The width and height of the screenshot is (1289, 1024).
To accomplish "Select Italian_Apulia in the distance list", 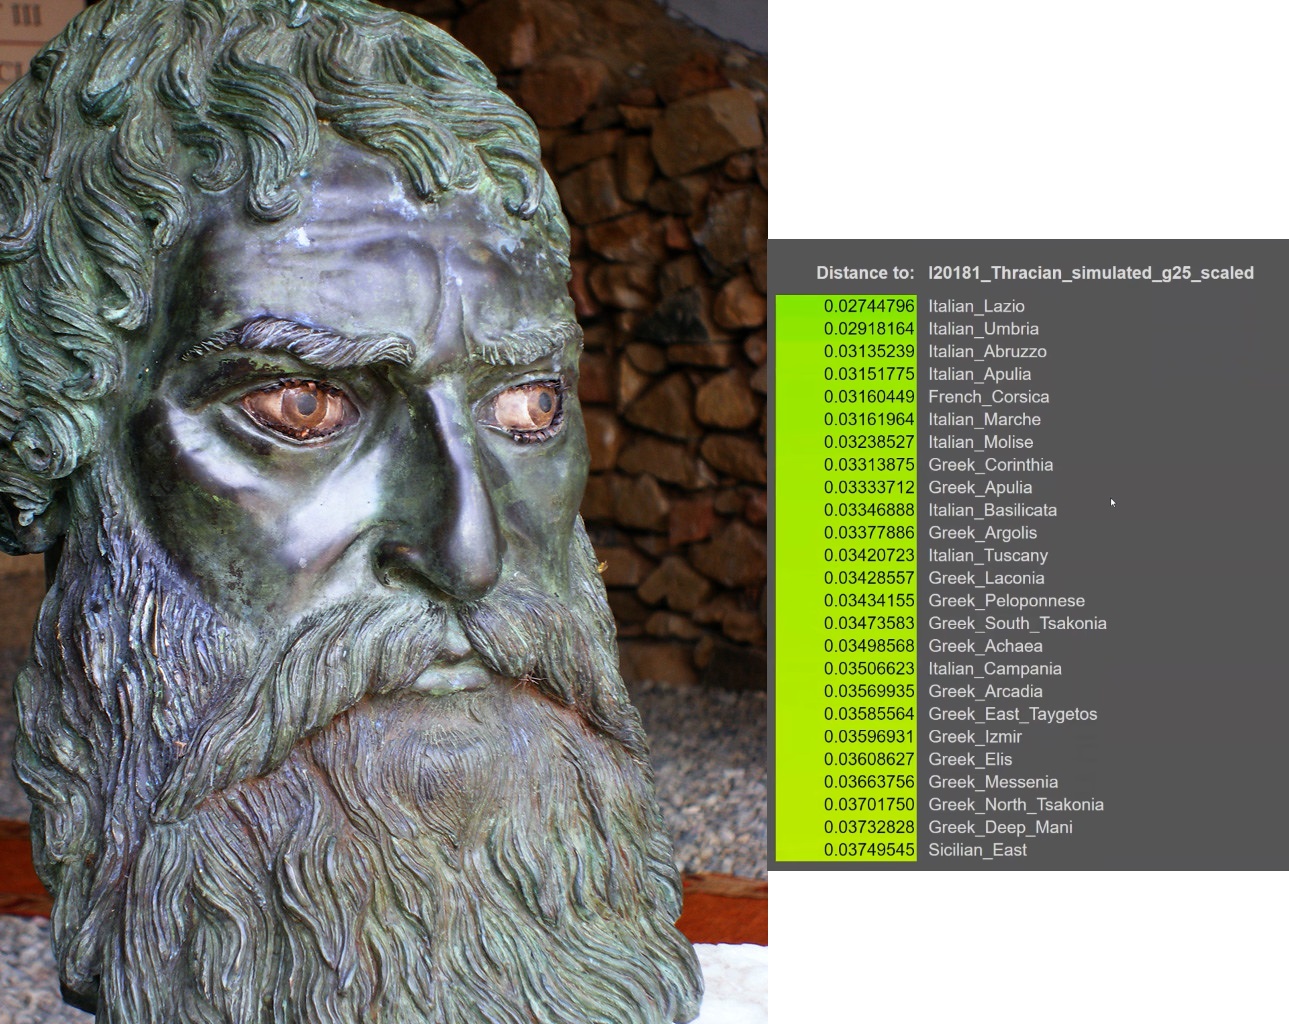I will [x=979, y=374].
